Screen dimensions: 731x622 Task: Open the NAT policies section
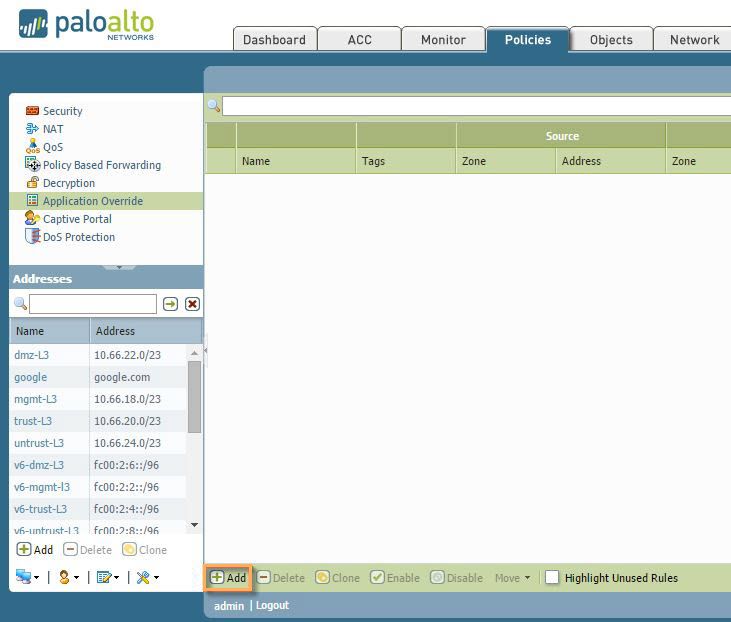click(x=53, y=129)
